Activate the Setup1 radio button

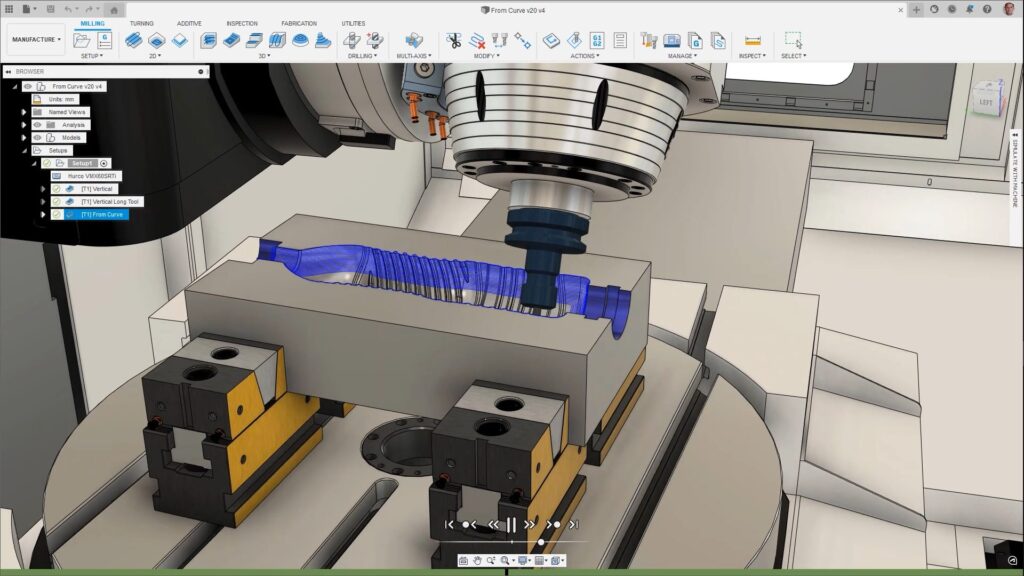(104, 163)
